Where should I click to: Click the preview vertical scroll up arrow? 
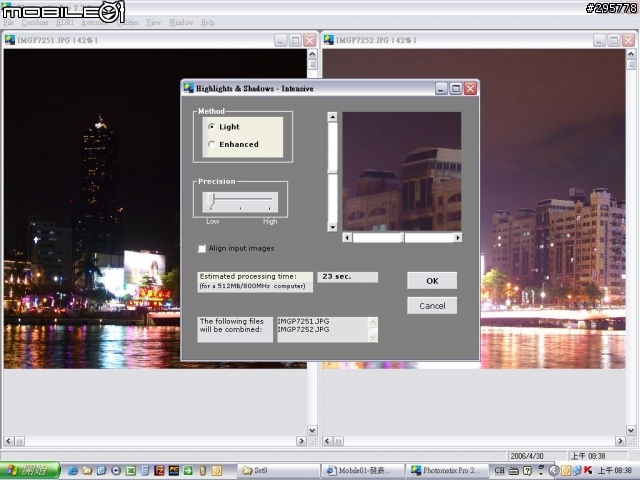[x=332, y=117]
